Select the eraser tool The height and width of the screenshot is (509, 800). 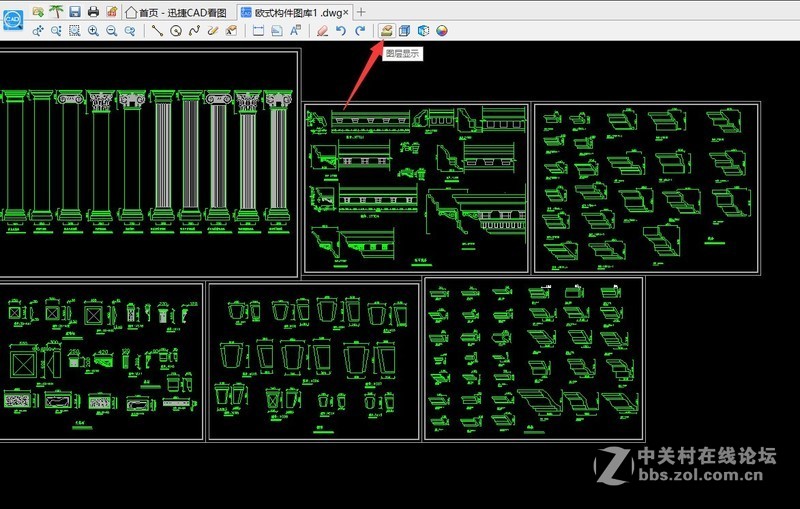322,31
